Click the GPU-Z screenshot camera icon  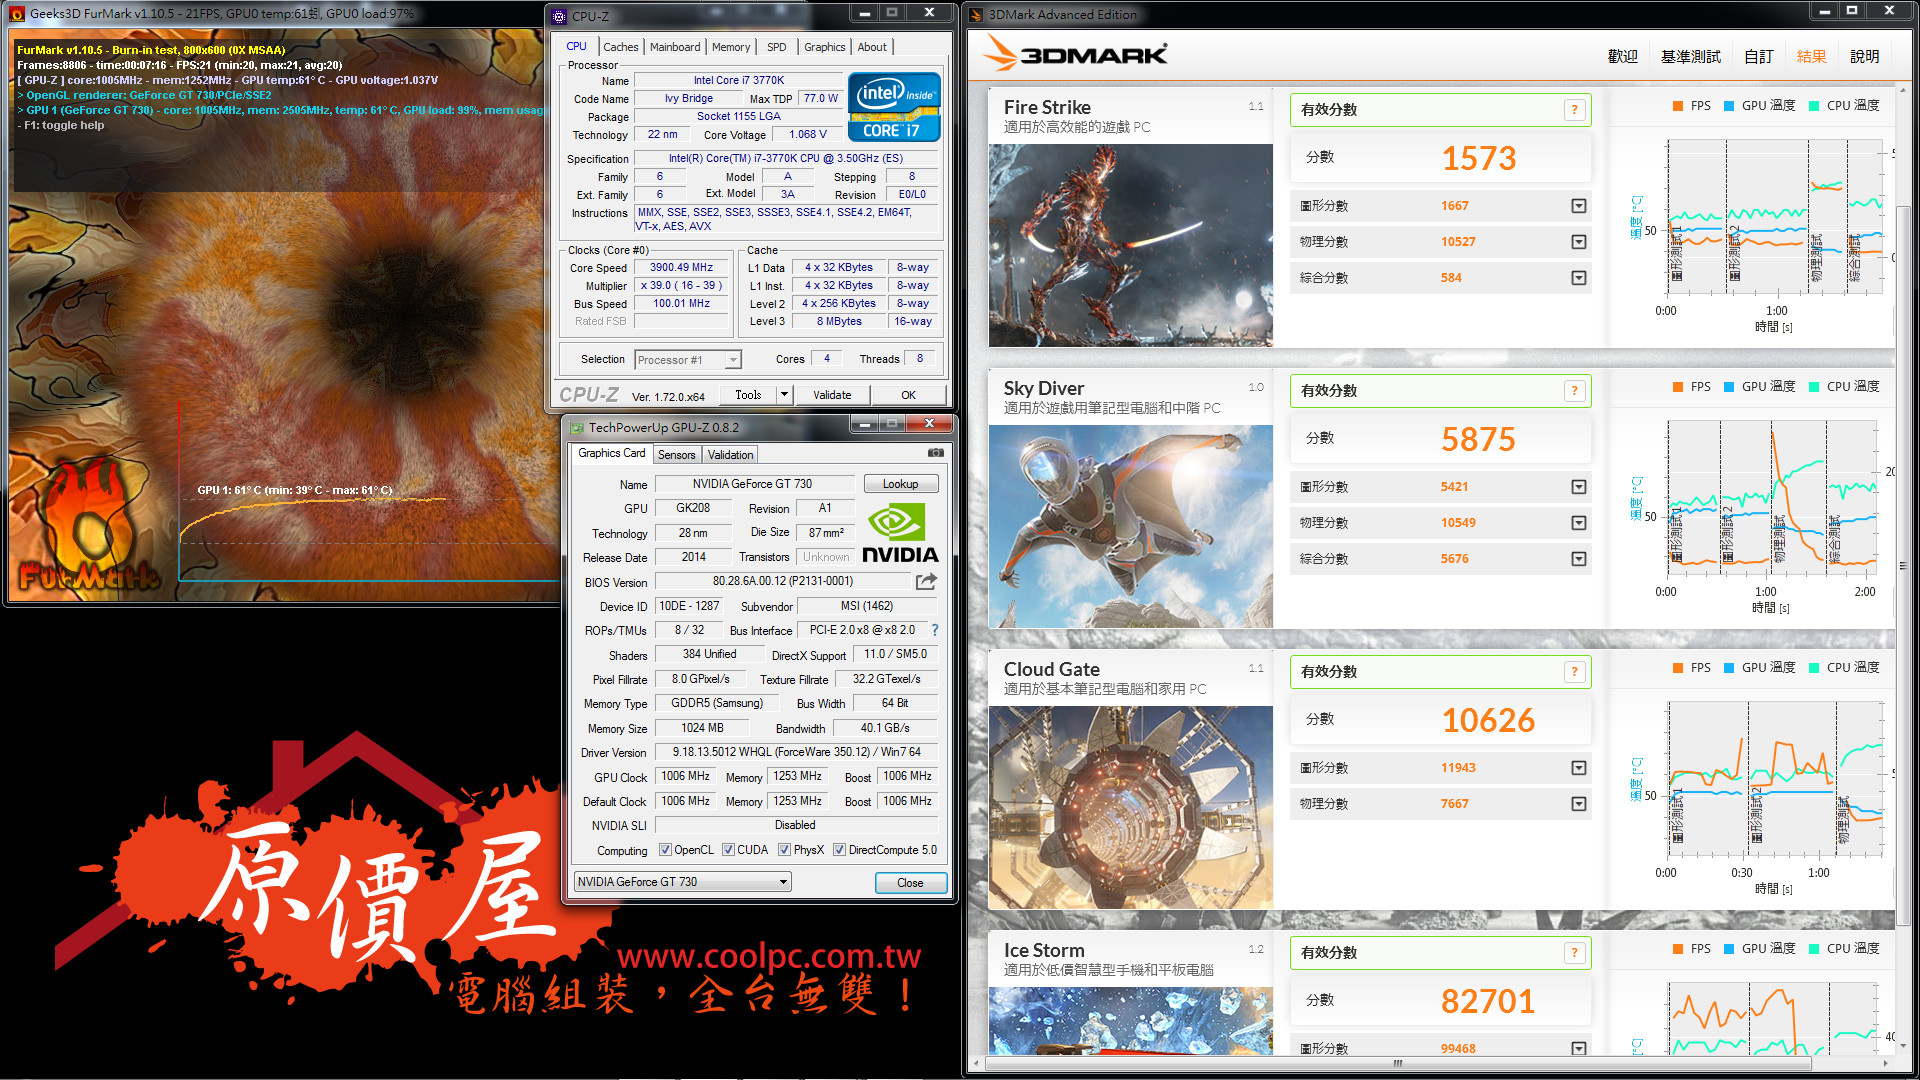pos(935,453)
